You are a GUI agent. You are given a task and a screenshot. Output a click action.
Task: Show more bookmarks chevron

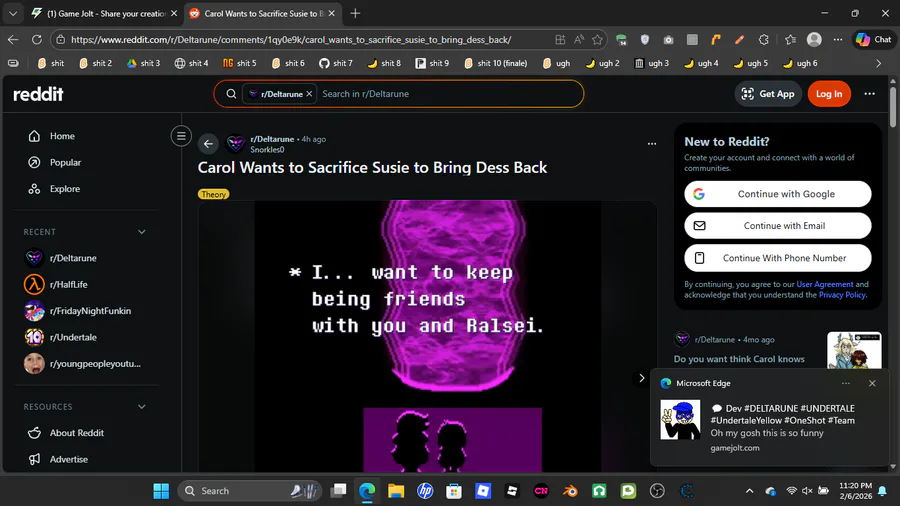[x=878, y=63]
